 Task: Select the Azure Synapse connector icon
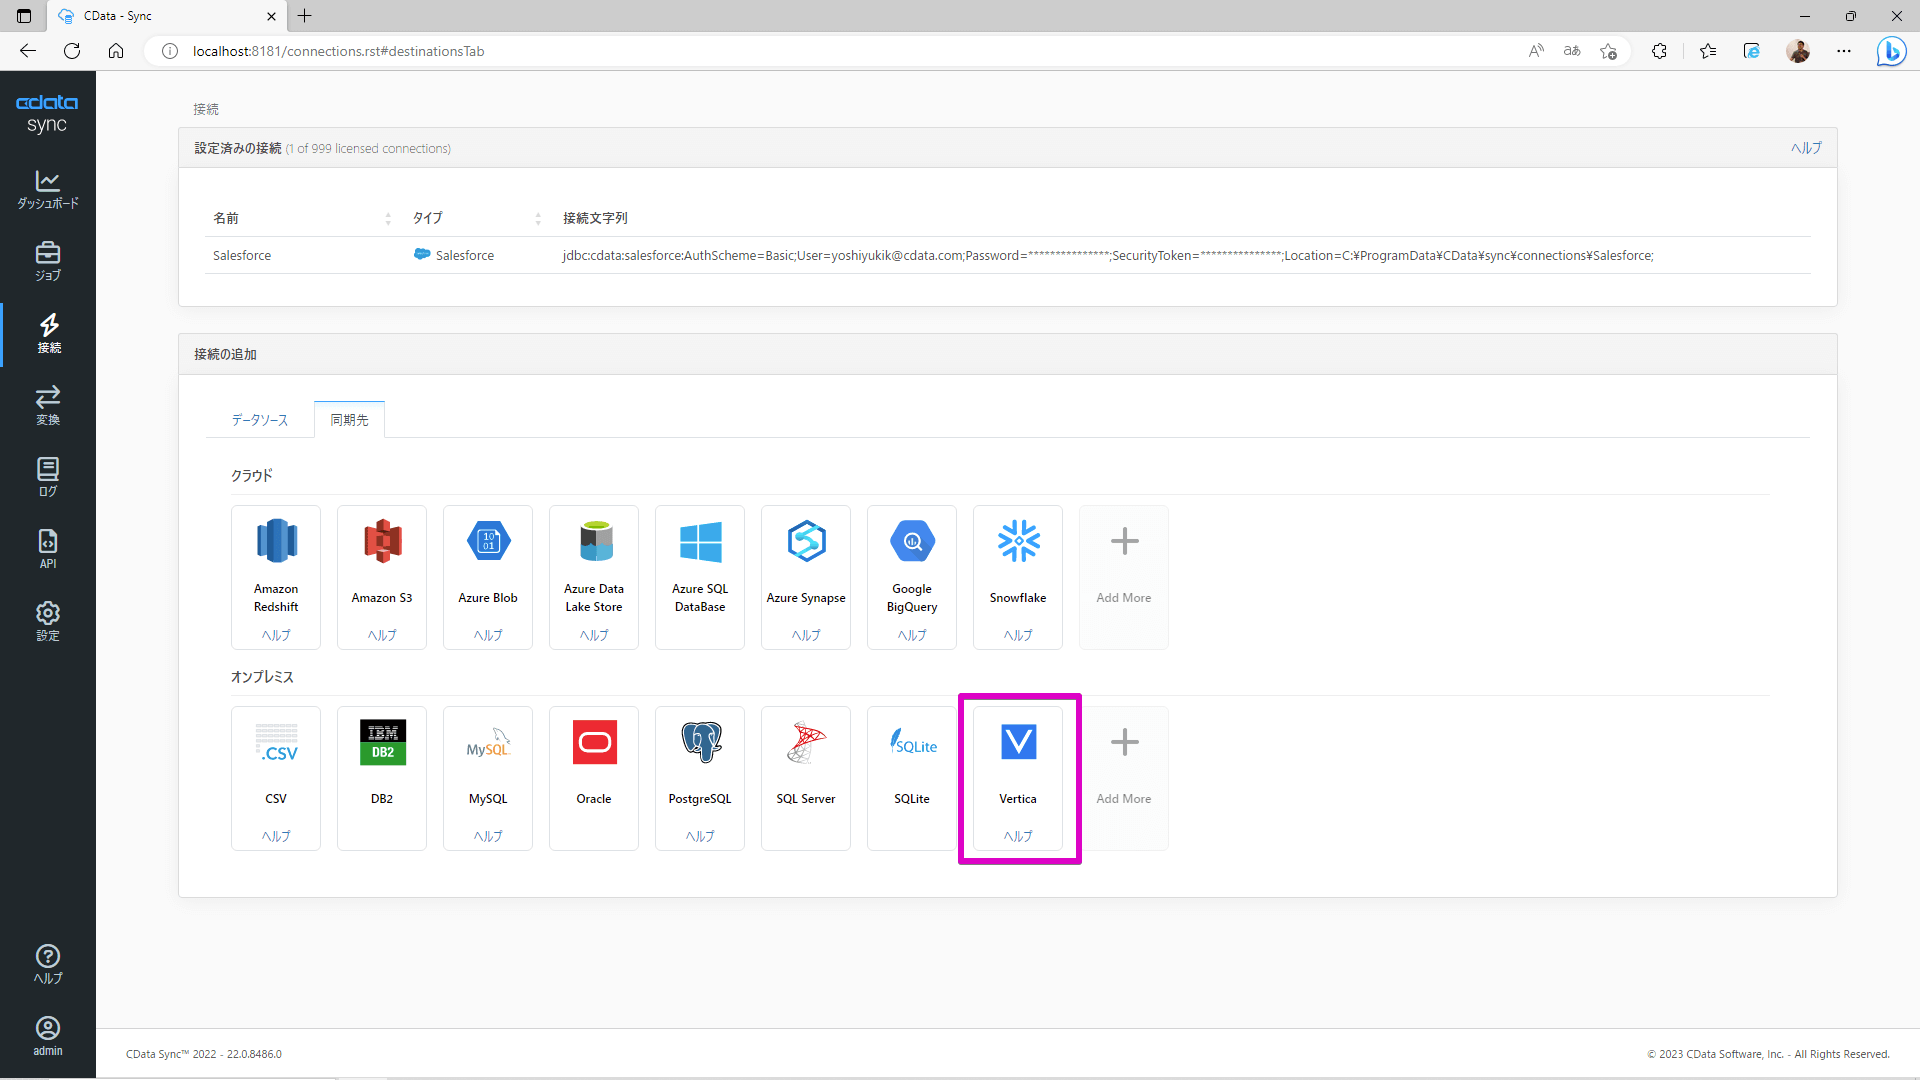[806, 541]
